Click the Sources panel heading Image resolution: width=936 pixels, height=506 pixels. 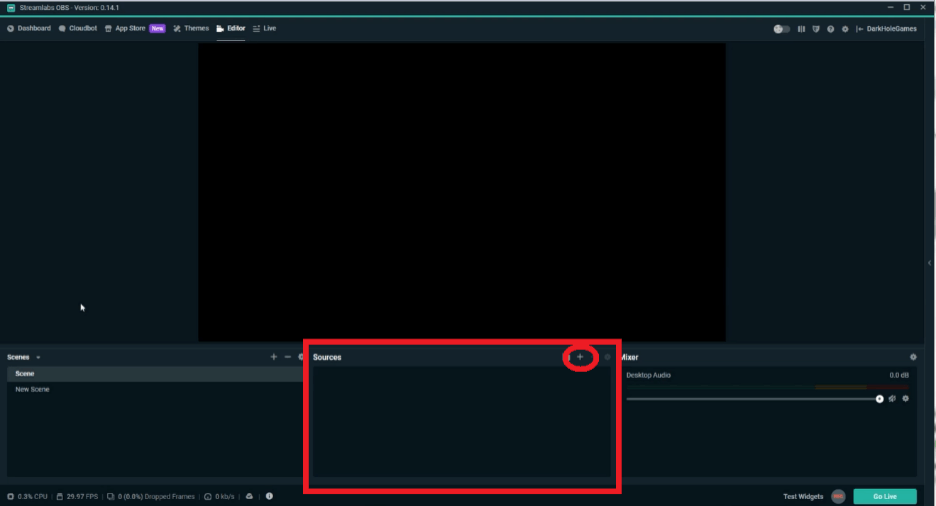[x=327, y=357]
